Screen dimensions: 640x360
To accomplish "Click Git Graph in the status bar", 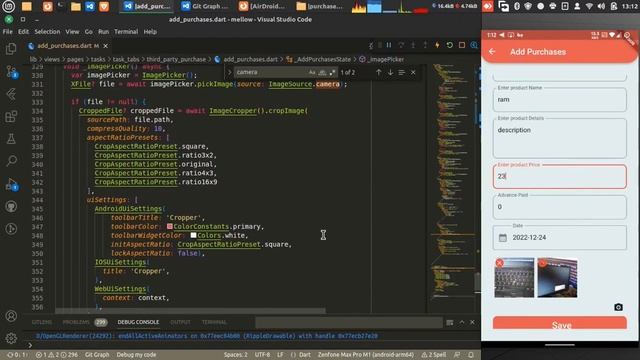I will point(97,355).
